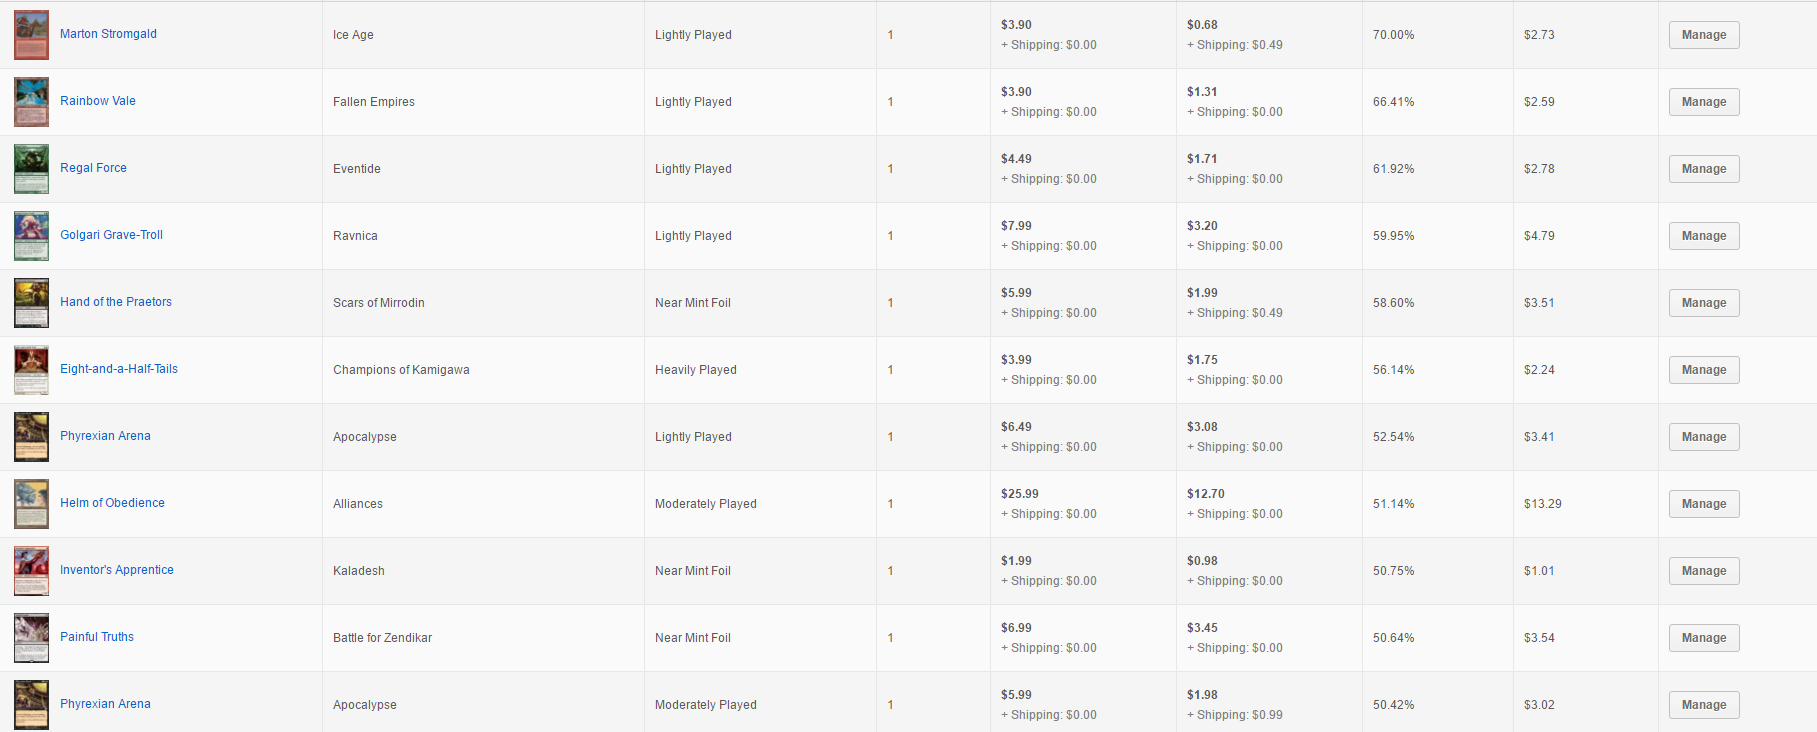Follow the Rainbow Vale link

click(98, 101)
